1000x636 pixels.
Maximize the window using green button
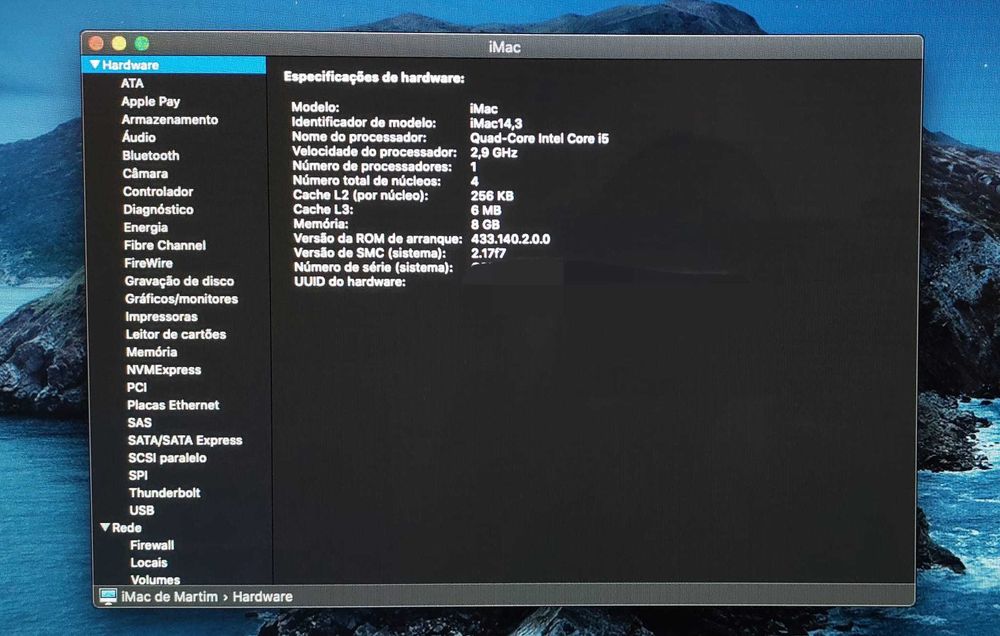click(x=142, y=43)
